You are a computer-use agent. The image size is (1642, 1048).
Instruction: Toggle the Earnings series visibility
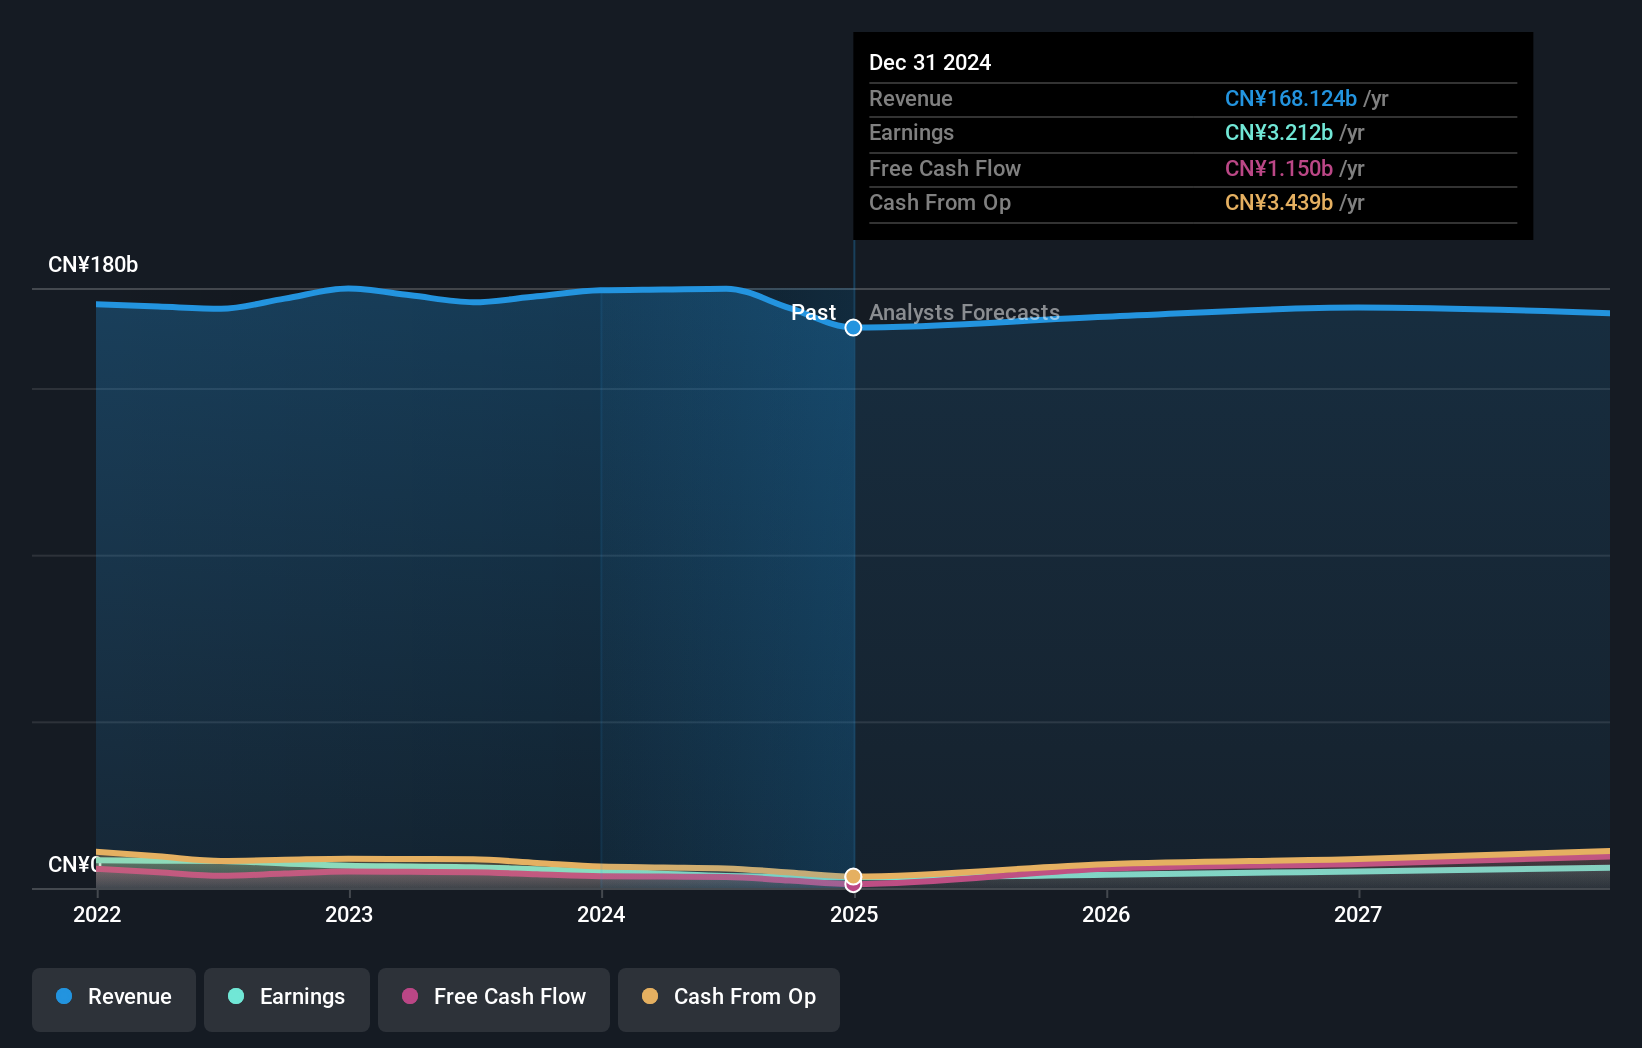point(287,999)
